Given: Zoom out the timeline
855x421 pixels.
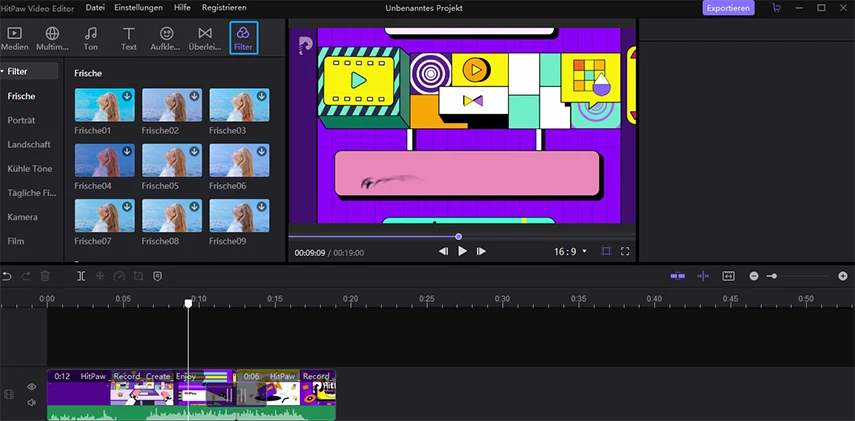Looking at the screenshot, I should pyautogui.click(x=754, y=276).
